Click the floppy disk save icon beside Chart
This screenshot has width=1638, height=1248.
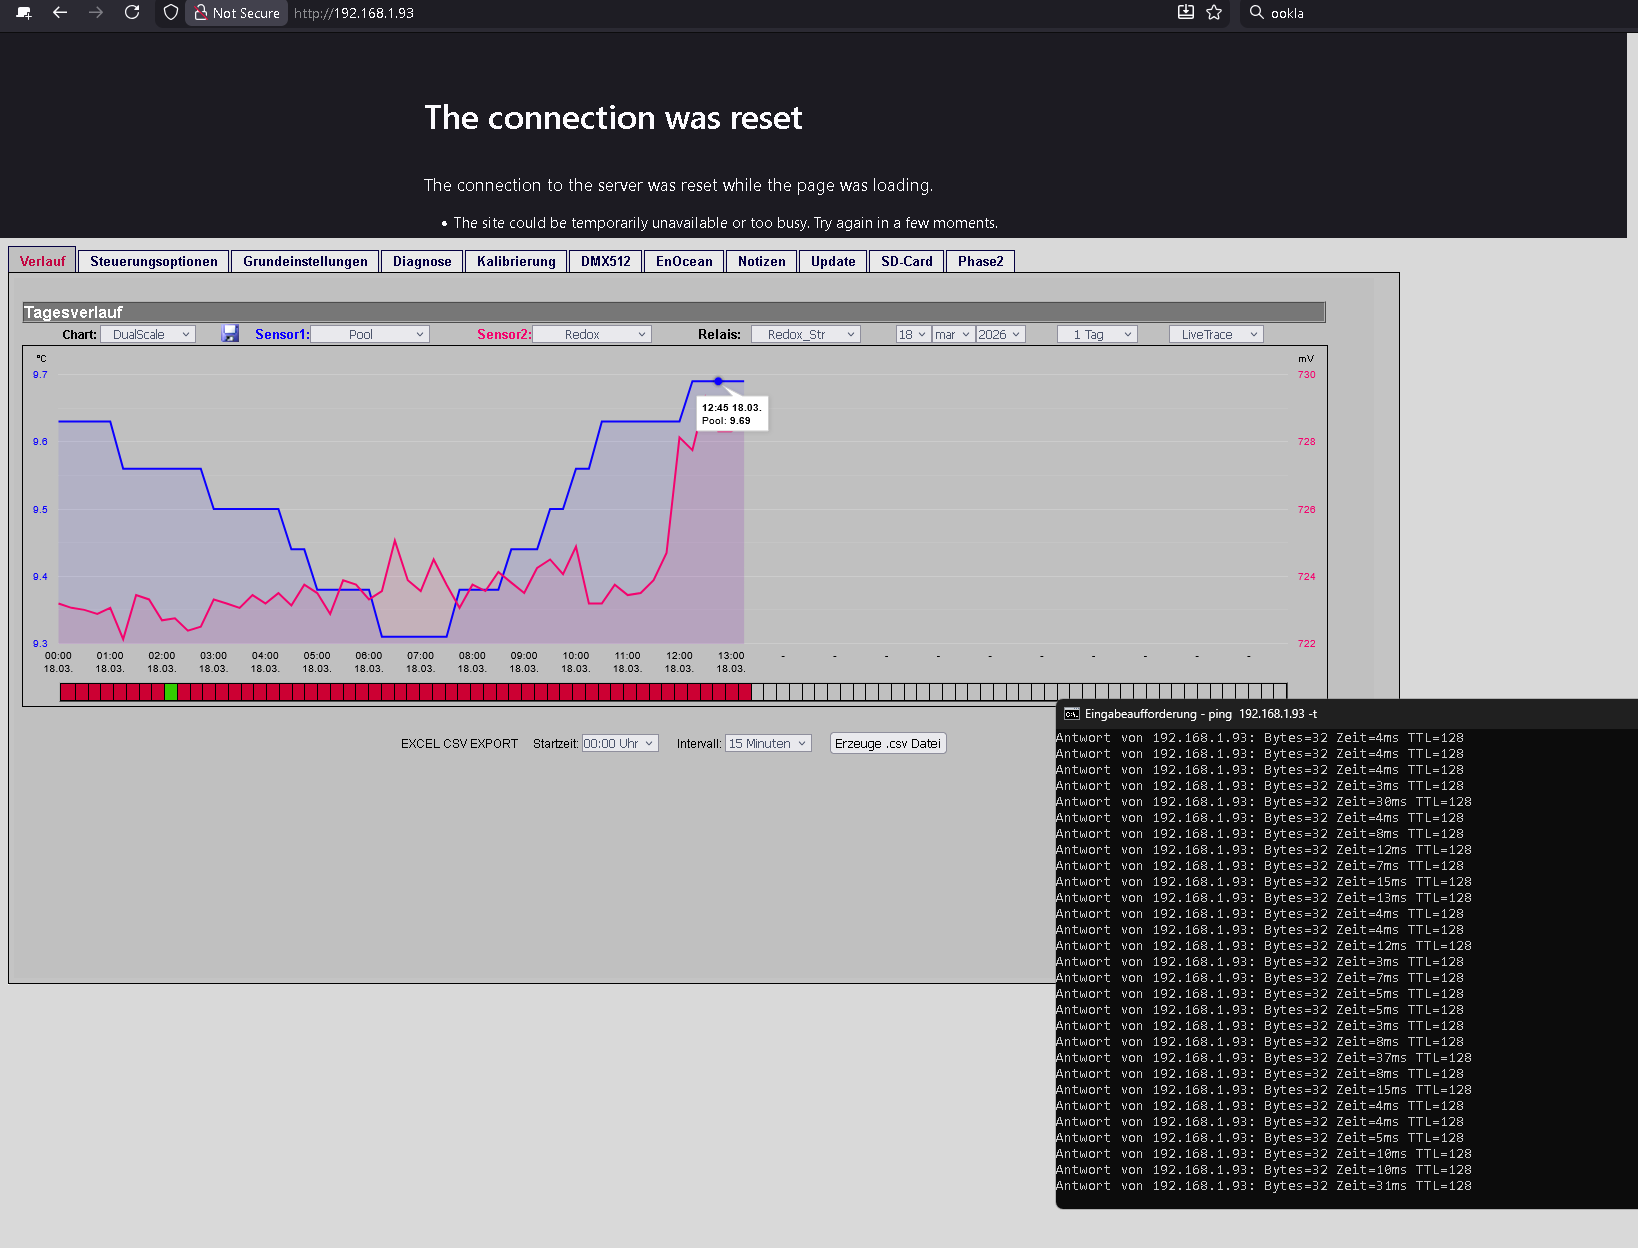230,334
